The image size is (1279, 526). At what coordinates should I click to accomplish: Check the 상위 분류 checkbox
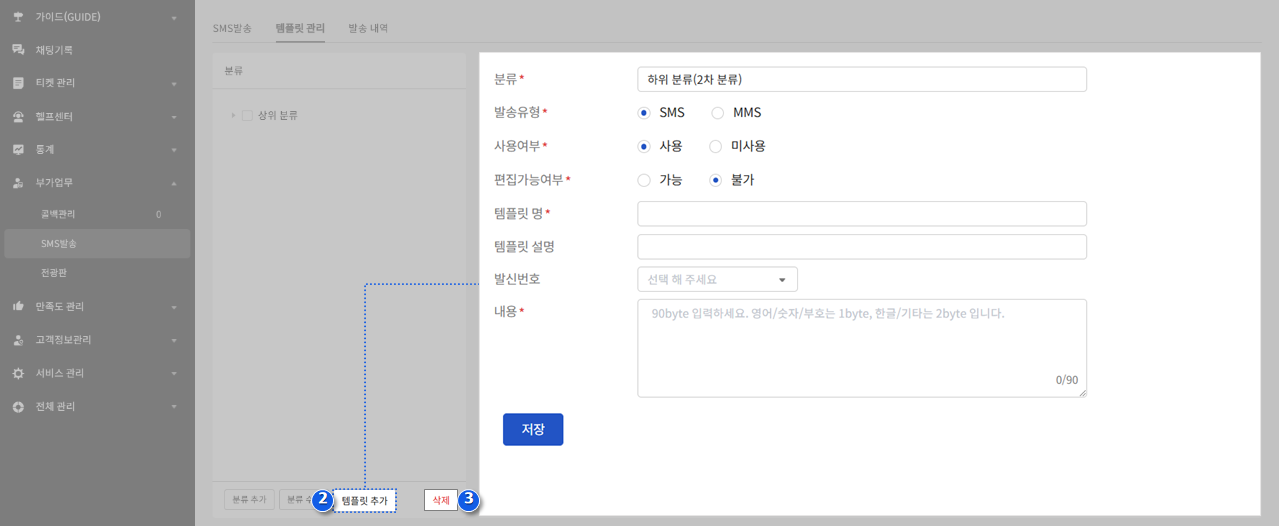pos(247,115)
